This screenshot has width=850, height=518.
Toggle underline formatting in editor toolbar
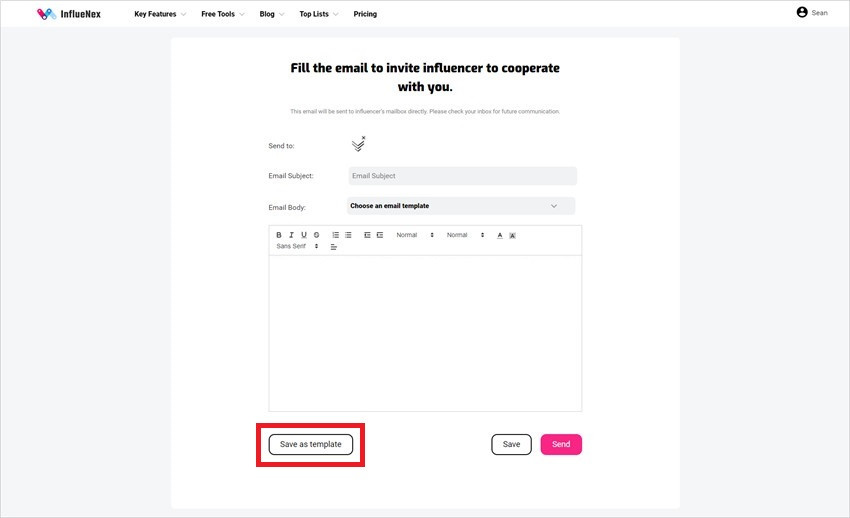tap(304, 235)
